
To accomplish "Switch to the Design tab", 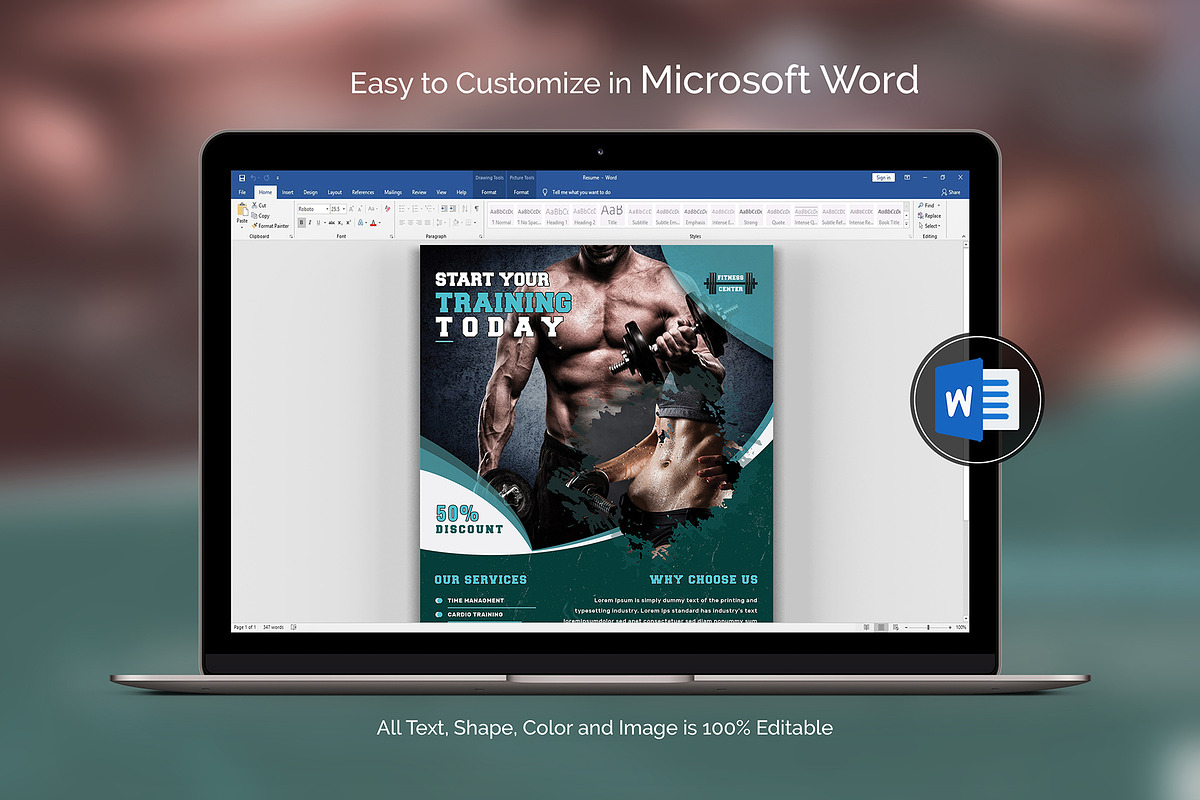I will [x=310, y=192].
